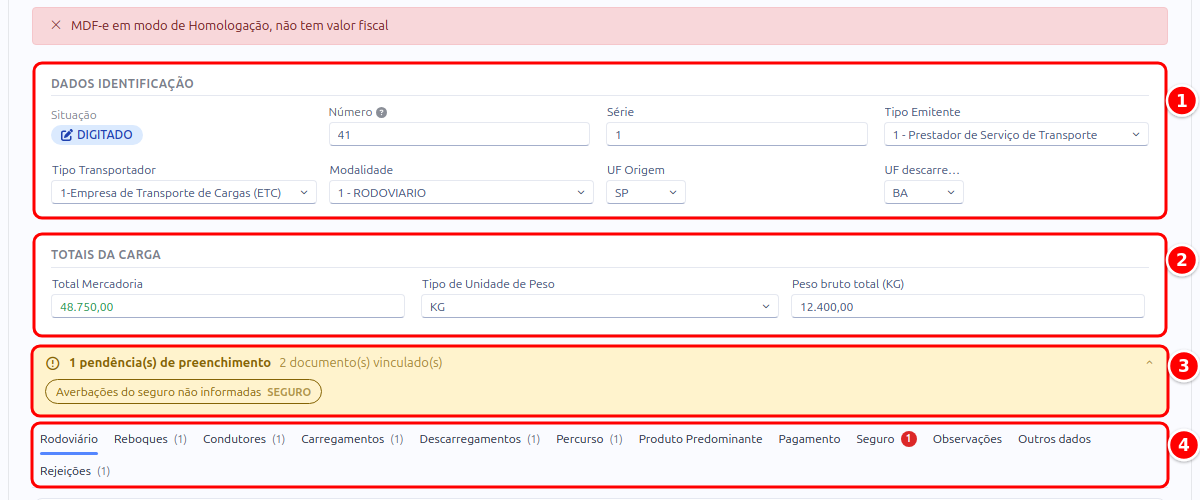Screen dimensions: 1200x500
Task: Switch to the Reboques tab
Action: 151,439
